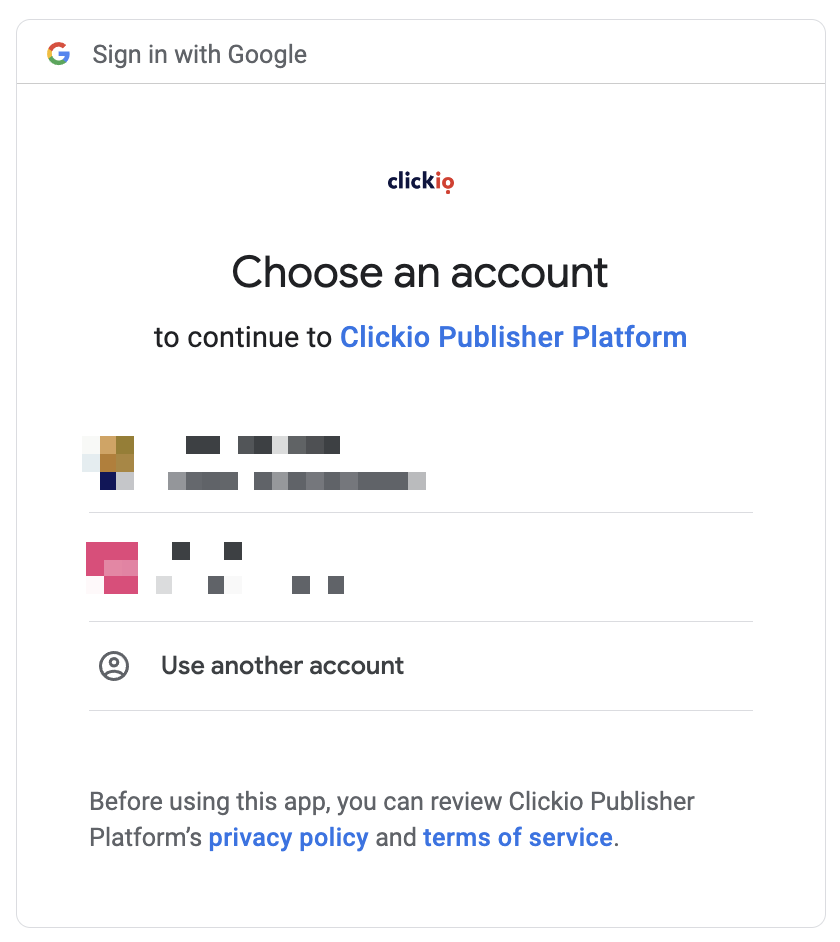
Task: Click the Google G logo
Action: tap(58, 54)
